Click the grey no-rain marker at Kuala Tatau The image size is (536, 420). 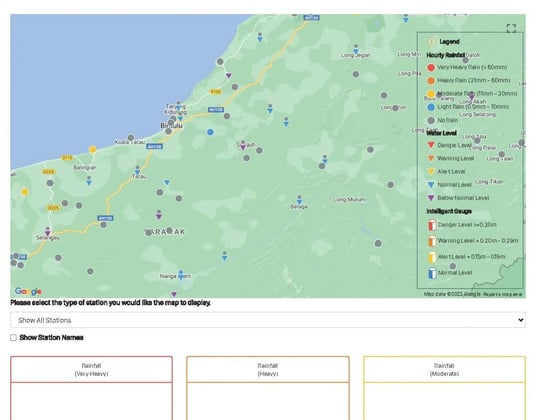coord(131,138)
